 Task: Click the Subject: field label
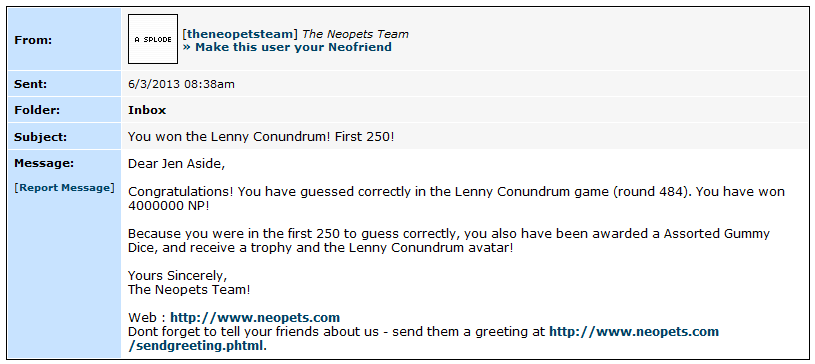click(41, 137)
